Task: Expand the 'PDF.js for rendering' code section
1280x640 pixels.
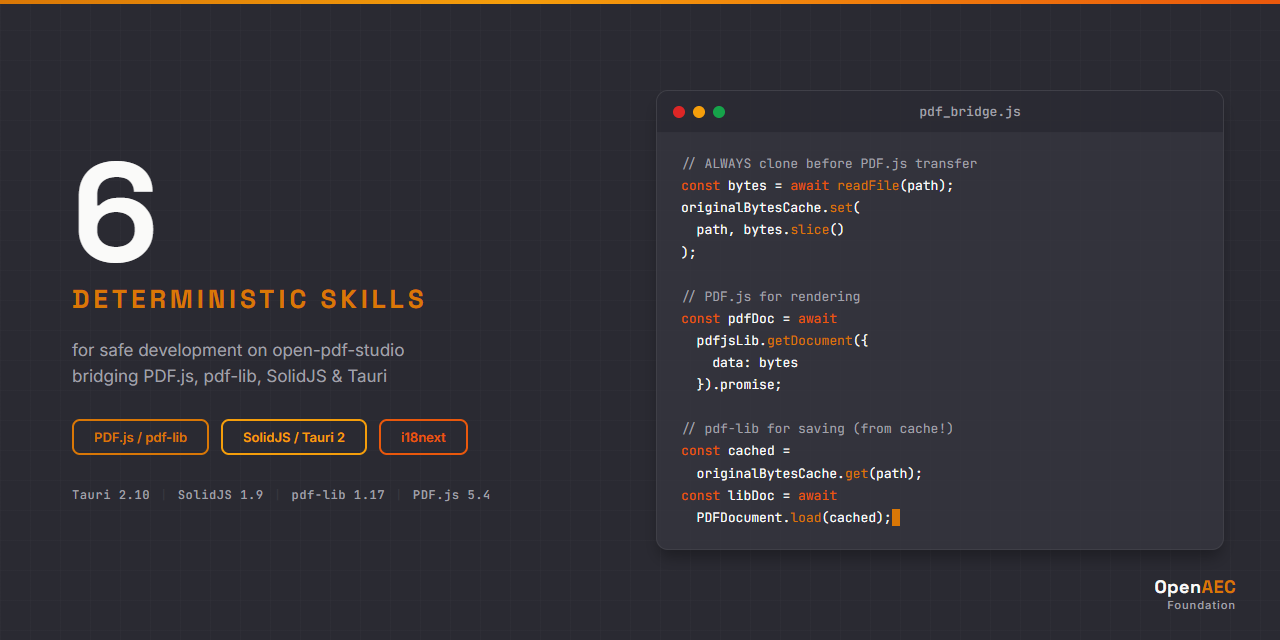Action: (x=770, y=296)
